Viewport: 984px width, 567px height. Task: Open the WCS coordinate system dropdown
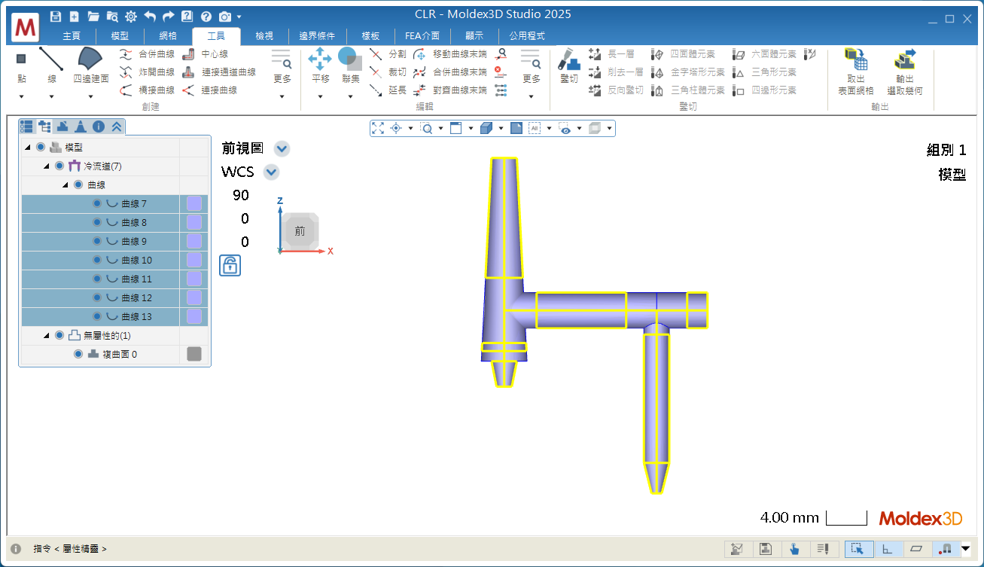point(271,172)
